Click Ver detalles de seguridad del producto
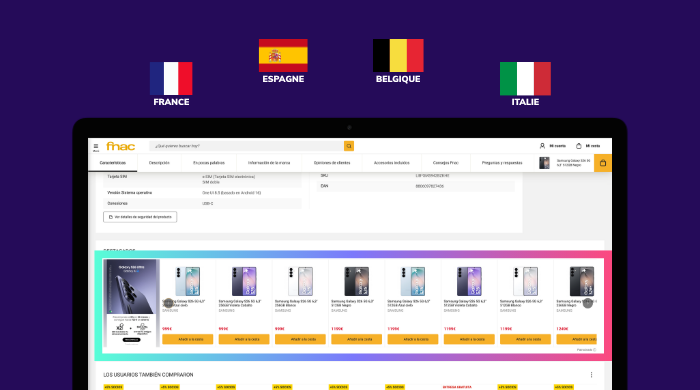Screen dimensions: 700x390 pyautogui.click(x=140, y=217)
